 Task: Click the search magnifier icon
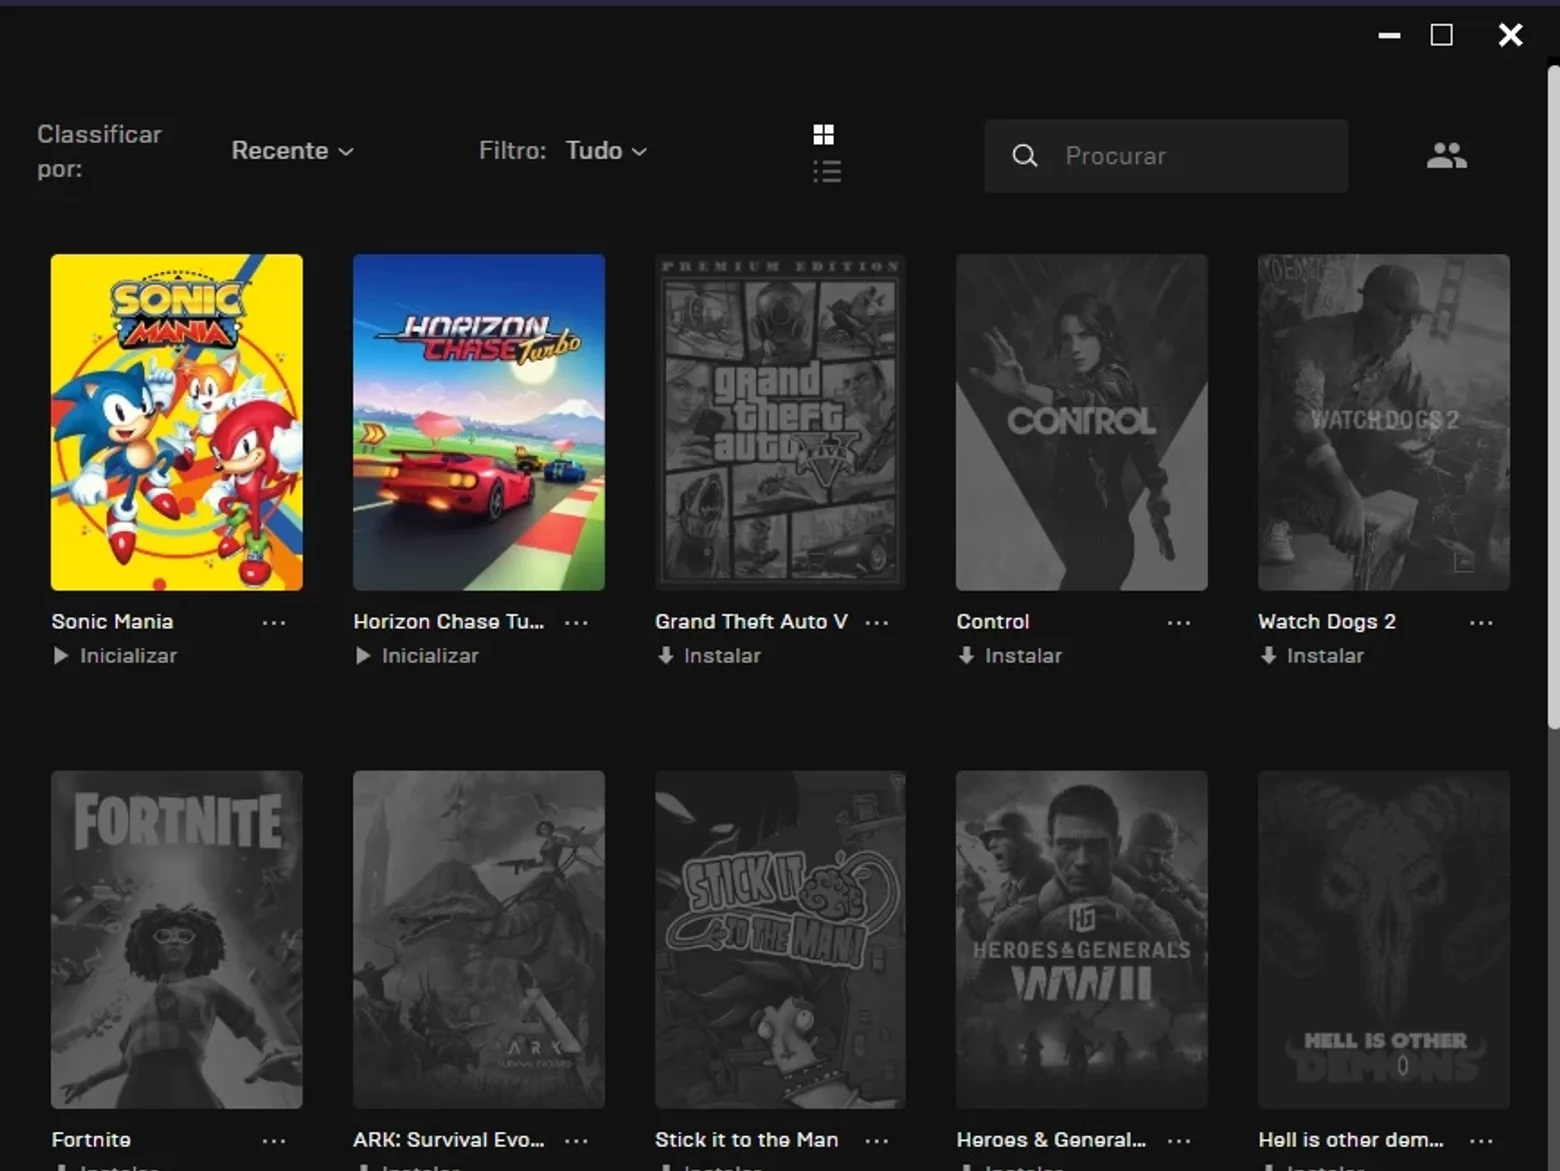pyautogui.click(x=1024, y=156)
